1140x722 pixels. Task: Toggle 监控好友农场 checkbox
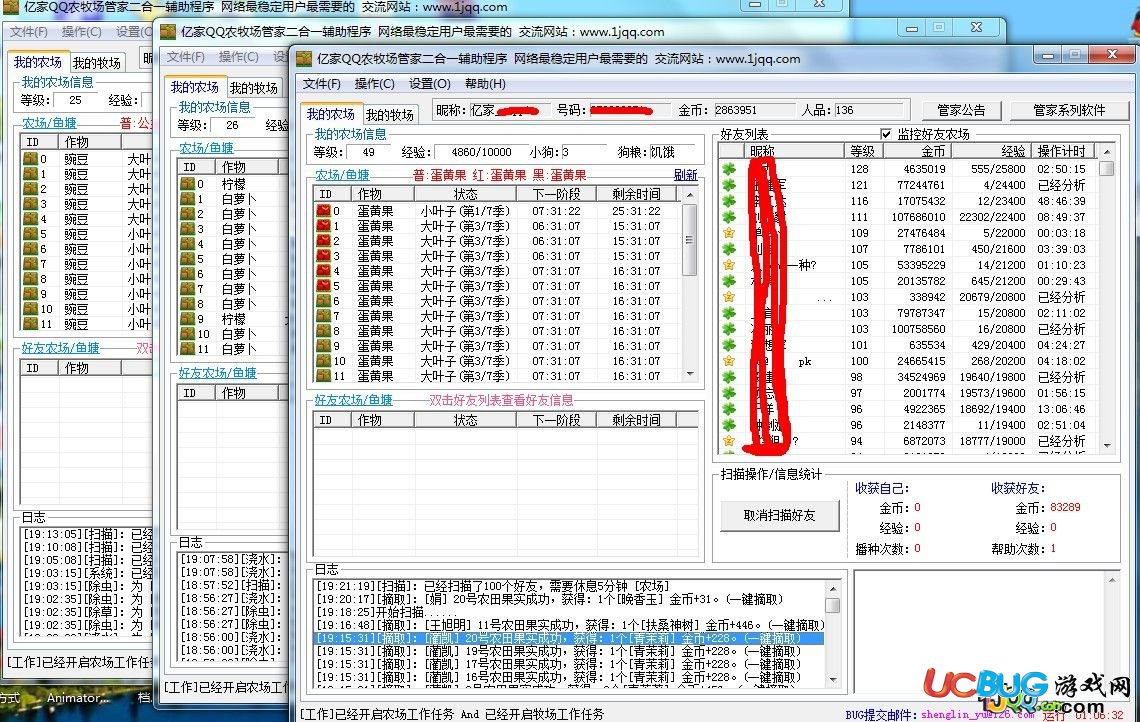[x=886, y=134]
